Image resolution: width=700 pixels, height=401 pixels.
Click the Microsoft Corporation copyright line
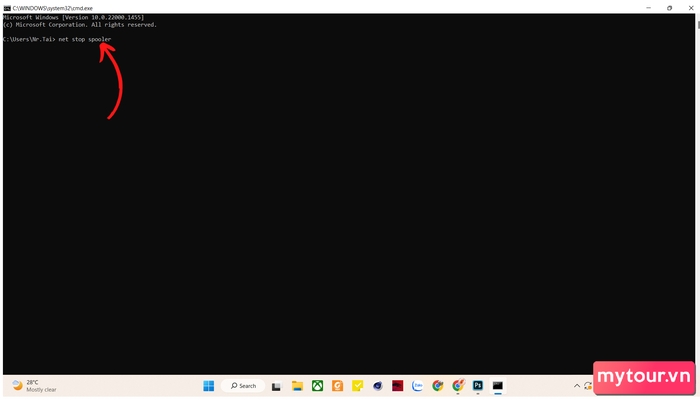(x=80, y=25)
